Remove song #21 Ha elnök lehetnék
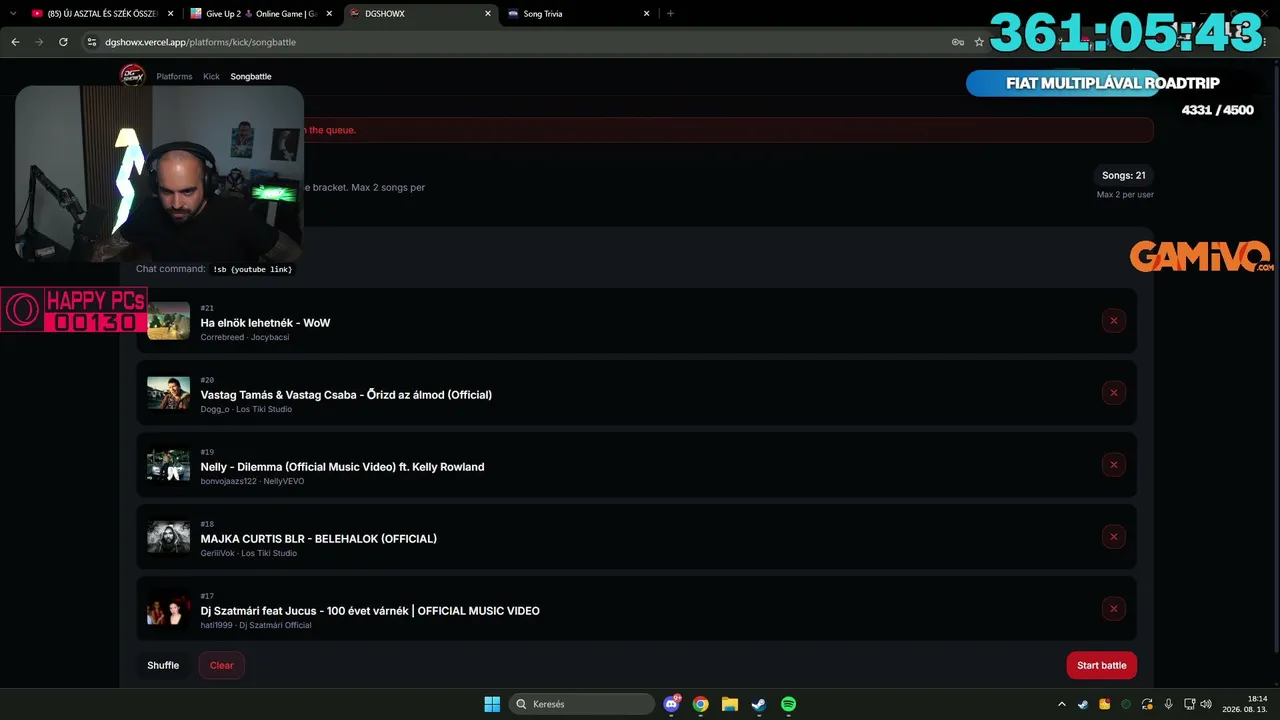This screenshot has width=1280, height=720. point(1113,321)
